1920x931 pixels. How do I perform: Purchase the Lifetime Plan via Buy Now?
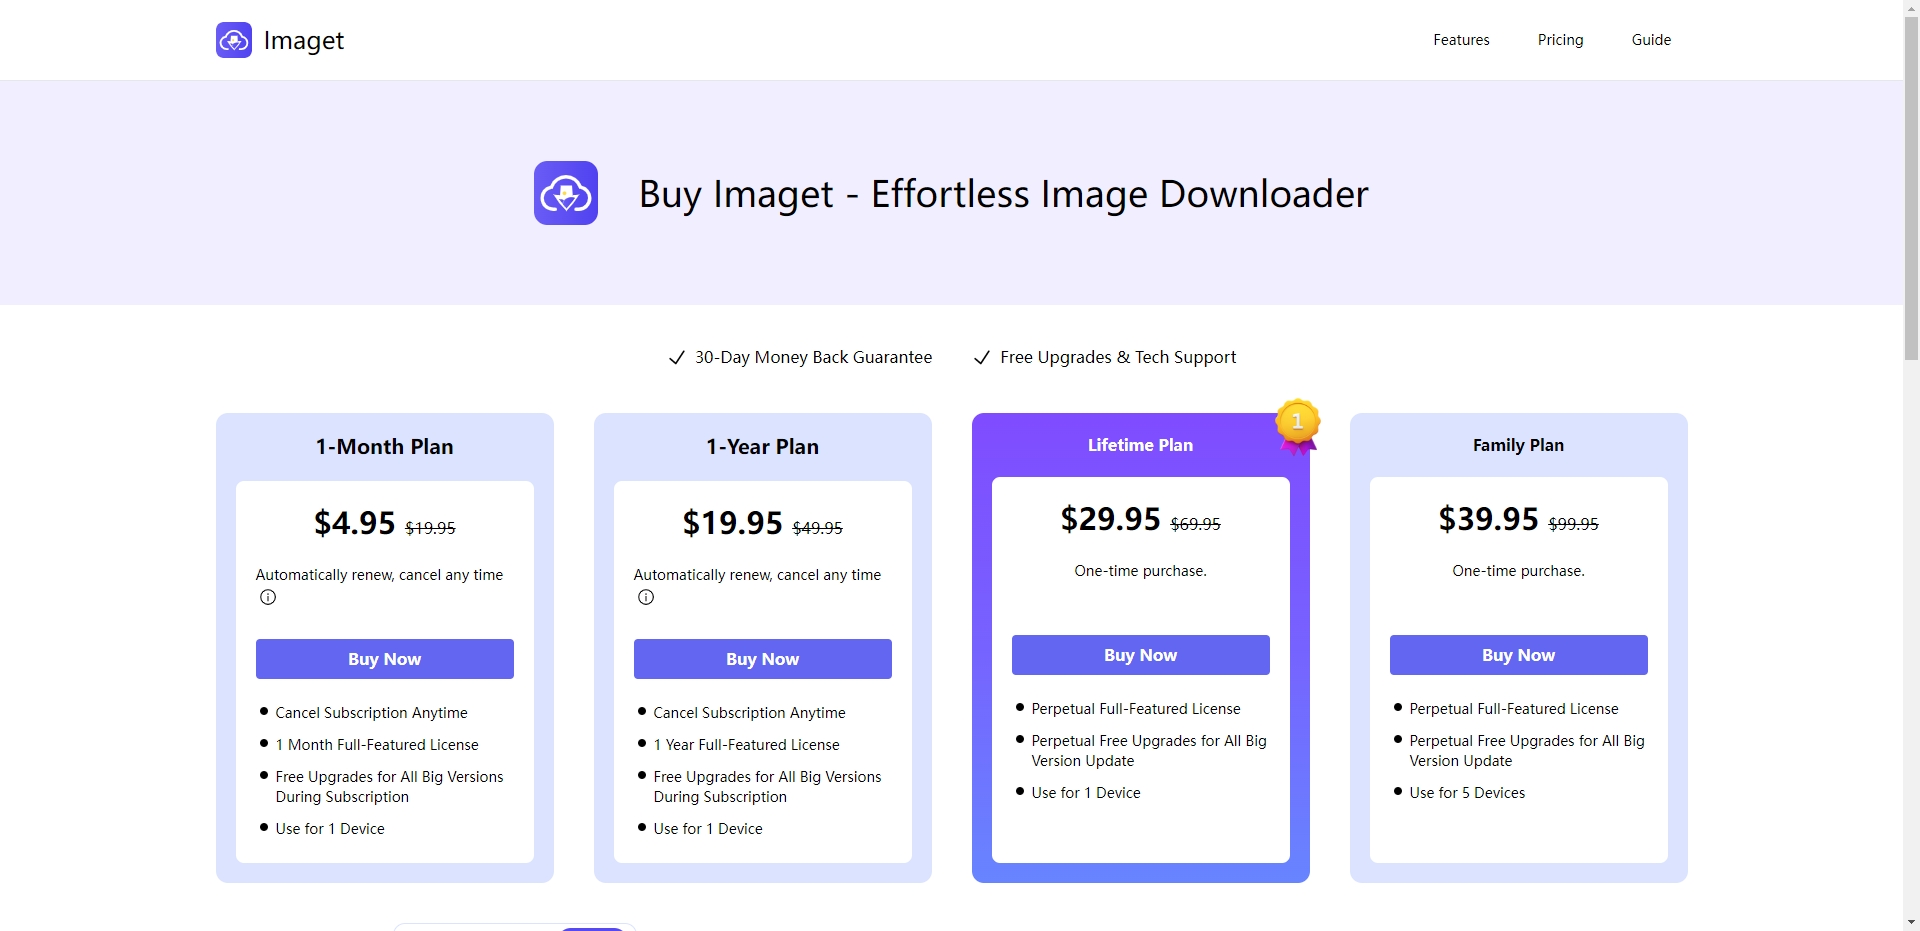[x=1141, y=655]
